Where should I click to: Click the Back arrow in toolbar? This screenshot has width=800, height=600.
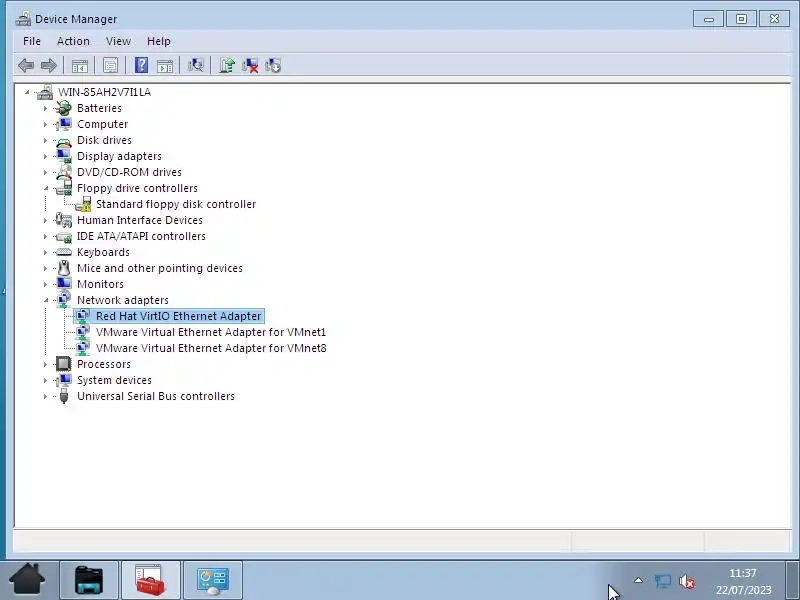point(26,65)
